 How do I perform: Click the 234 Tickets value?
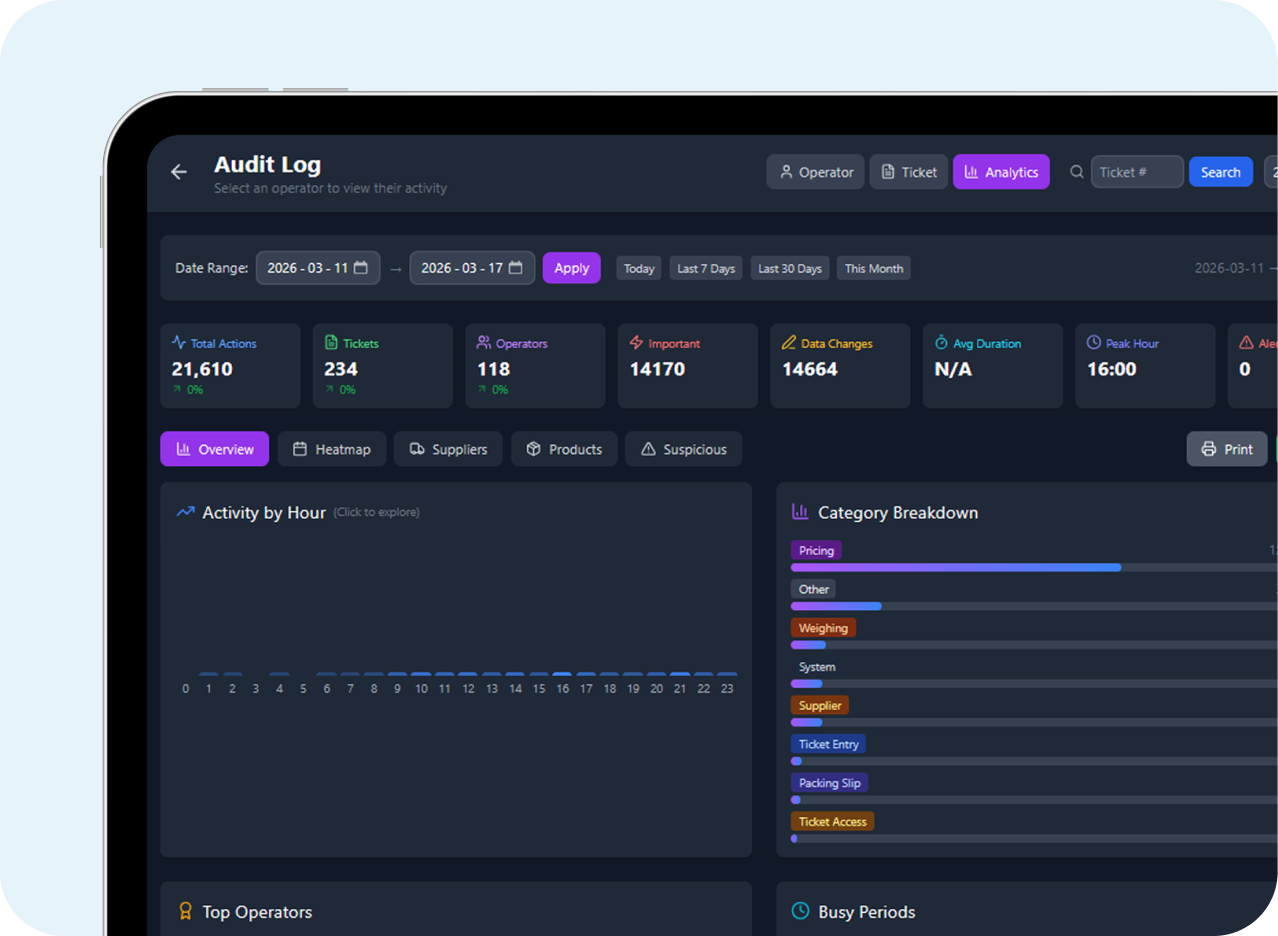(x=341, y=369)
